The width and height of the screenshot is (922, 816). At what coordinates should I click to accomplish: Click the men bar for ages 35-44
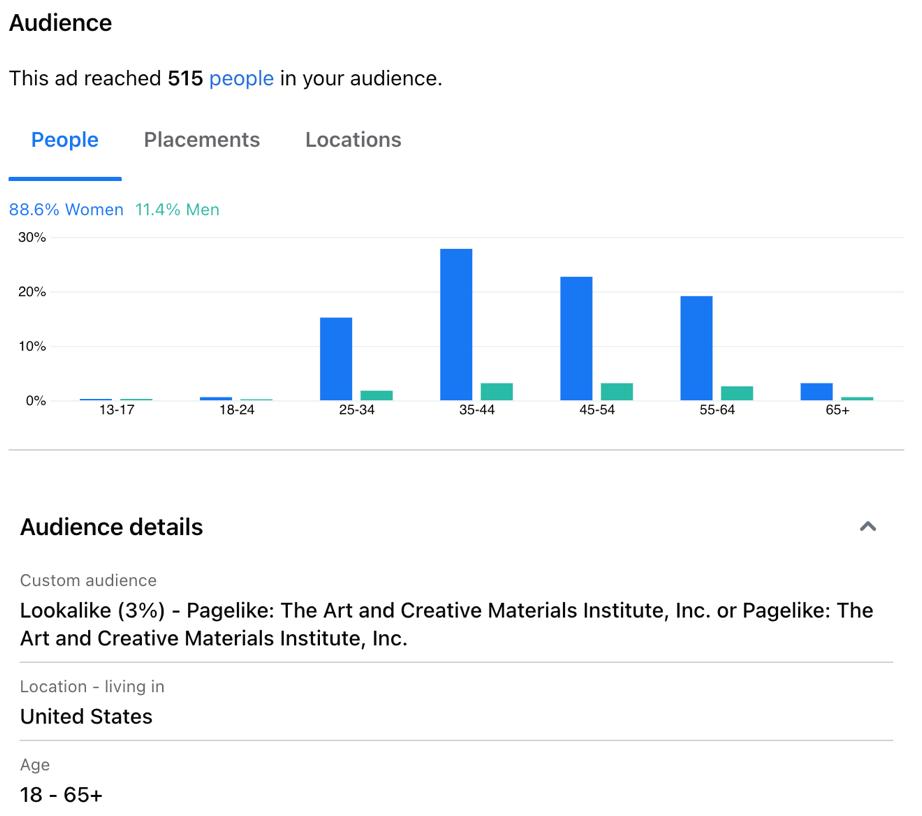497,392
